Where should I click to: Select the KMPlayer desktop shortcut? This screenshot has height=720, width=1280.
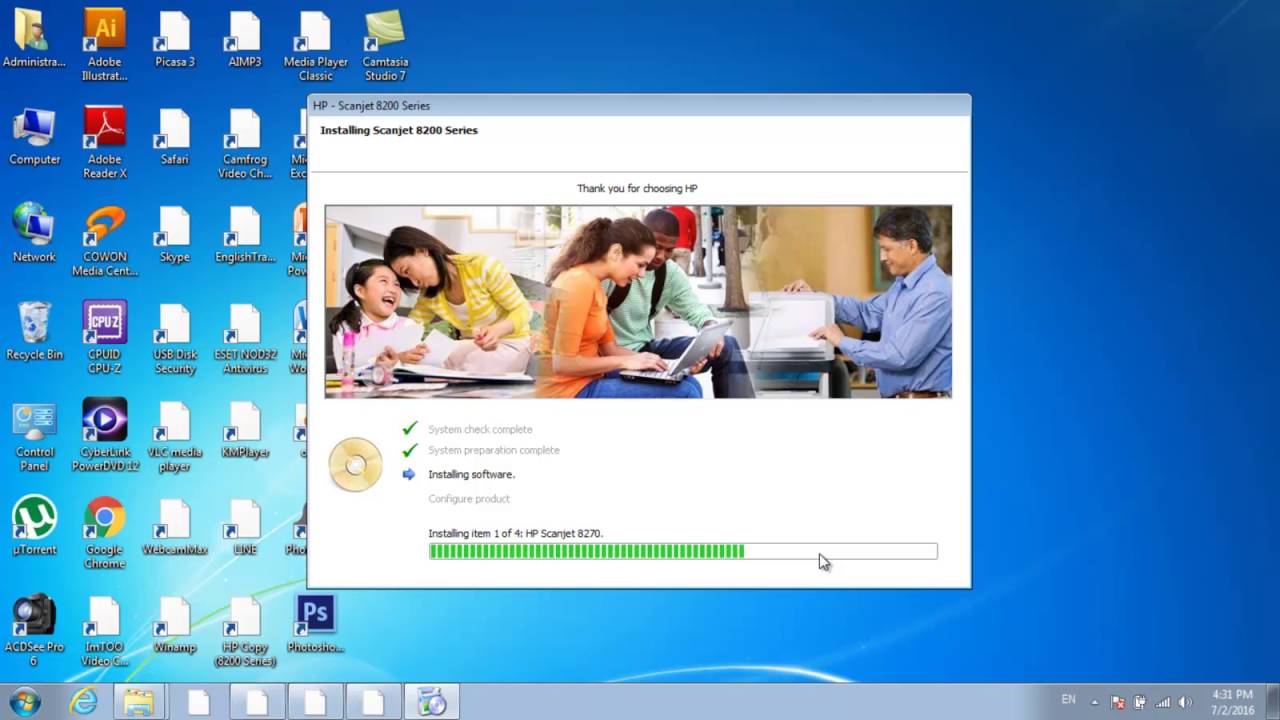(x=245, y=430)
